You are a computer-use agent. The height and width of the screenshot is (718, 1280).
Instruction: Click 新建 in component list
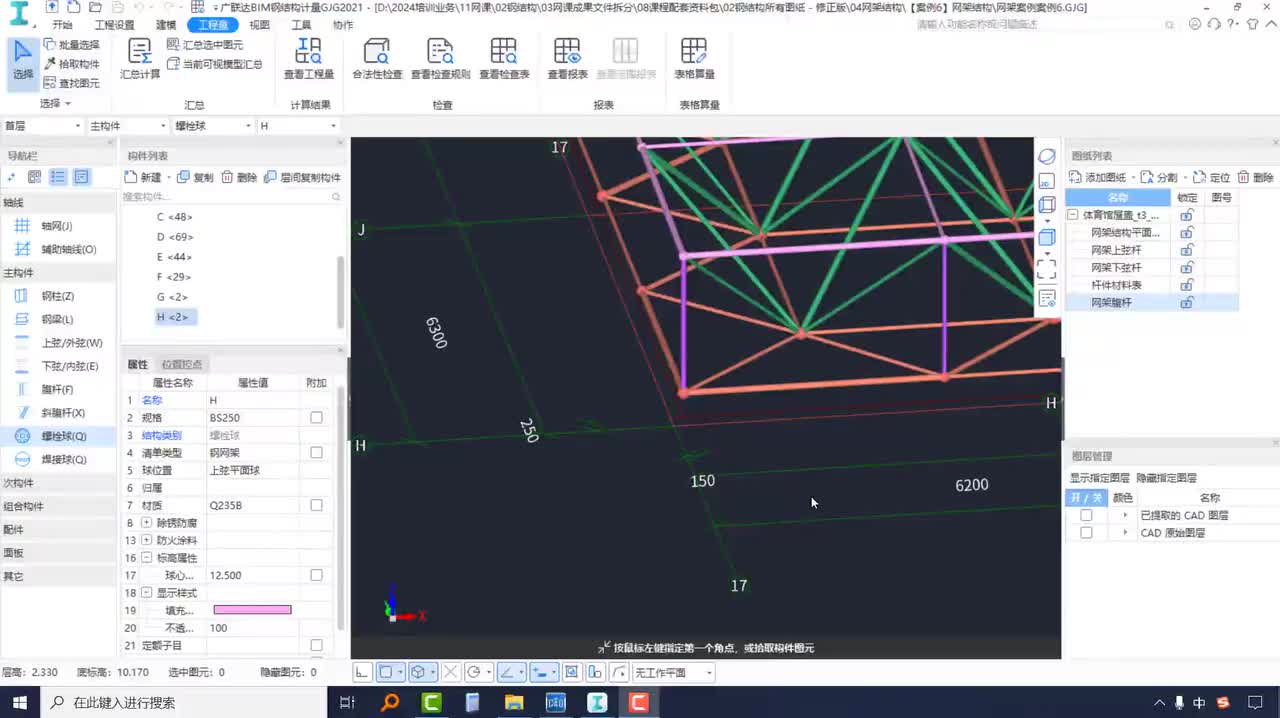(x=143, y=177)
